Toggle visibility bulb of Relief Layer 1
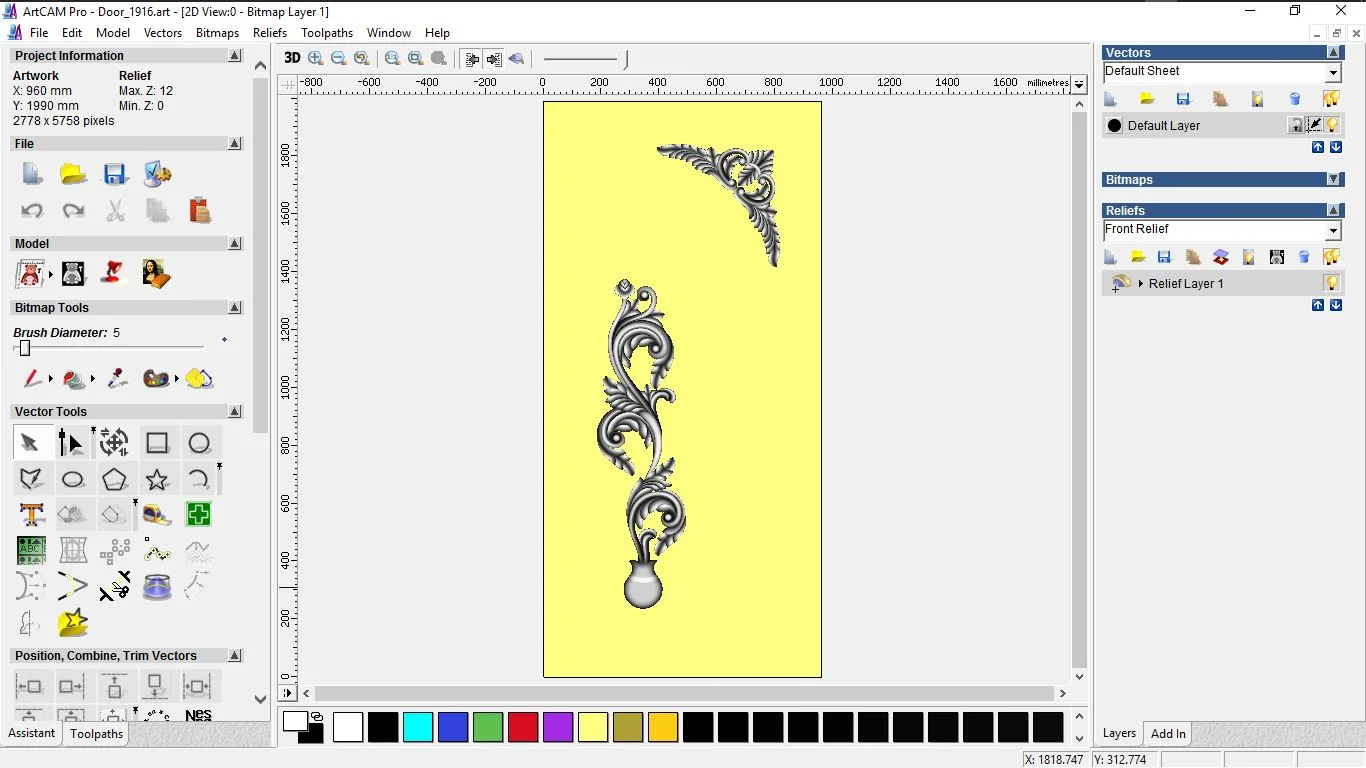Screen dimensions: 1366x768 coord(1331,283)
